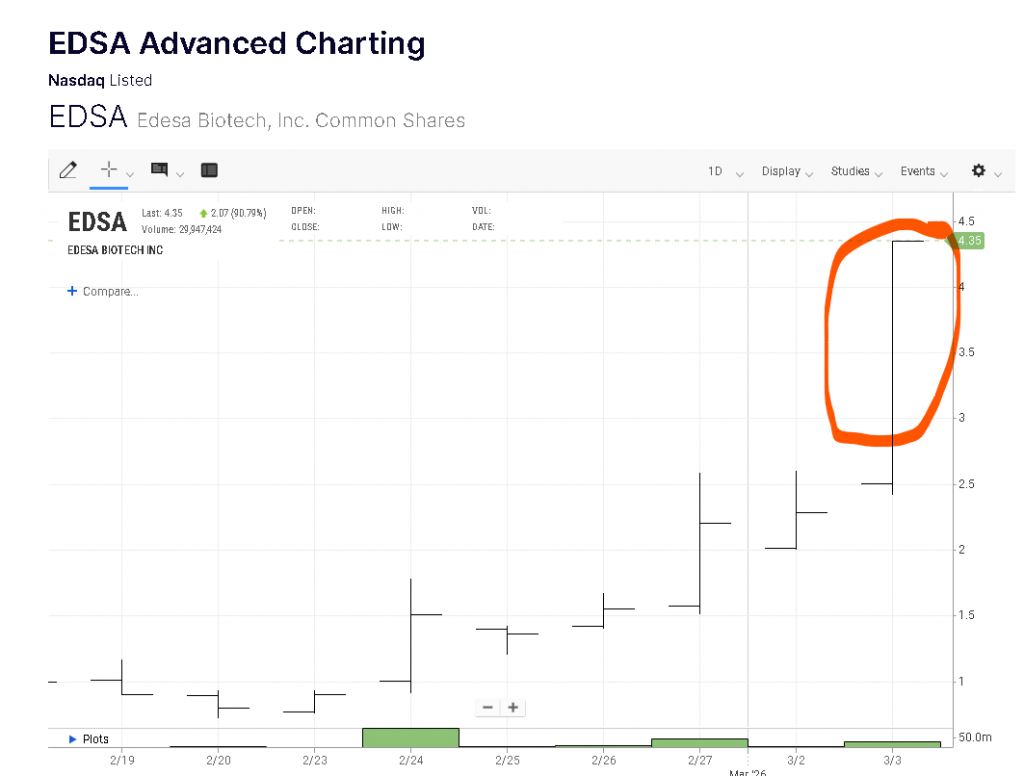The height and width of the screenshot is (776, 1024).
Task: Expand the Plots panel triangle
Action: tap(72, 739)
